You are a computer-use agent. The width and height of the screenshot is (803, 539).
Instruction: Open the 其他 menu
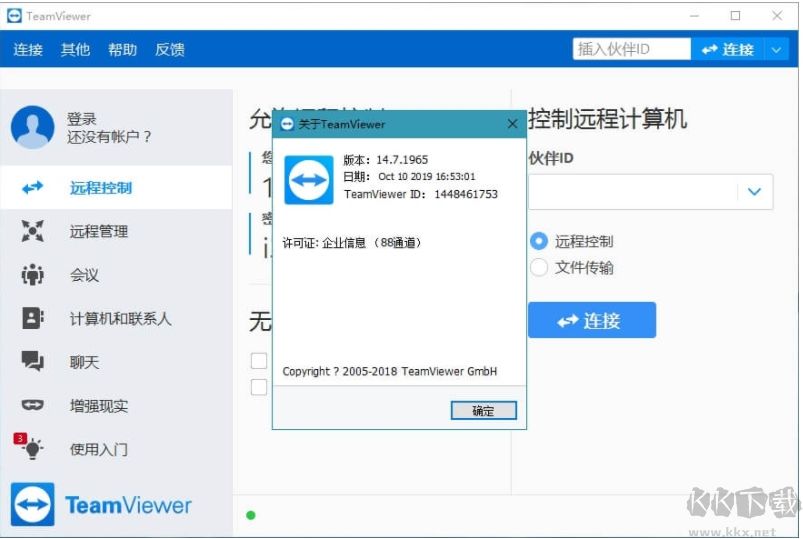pos(75,50)
